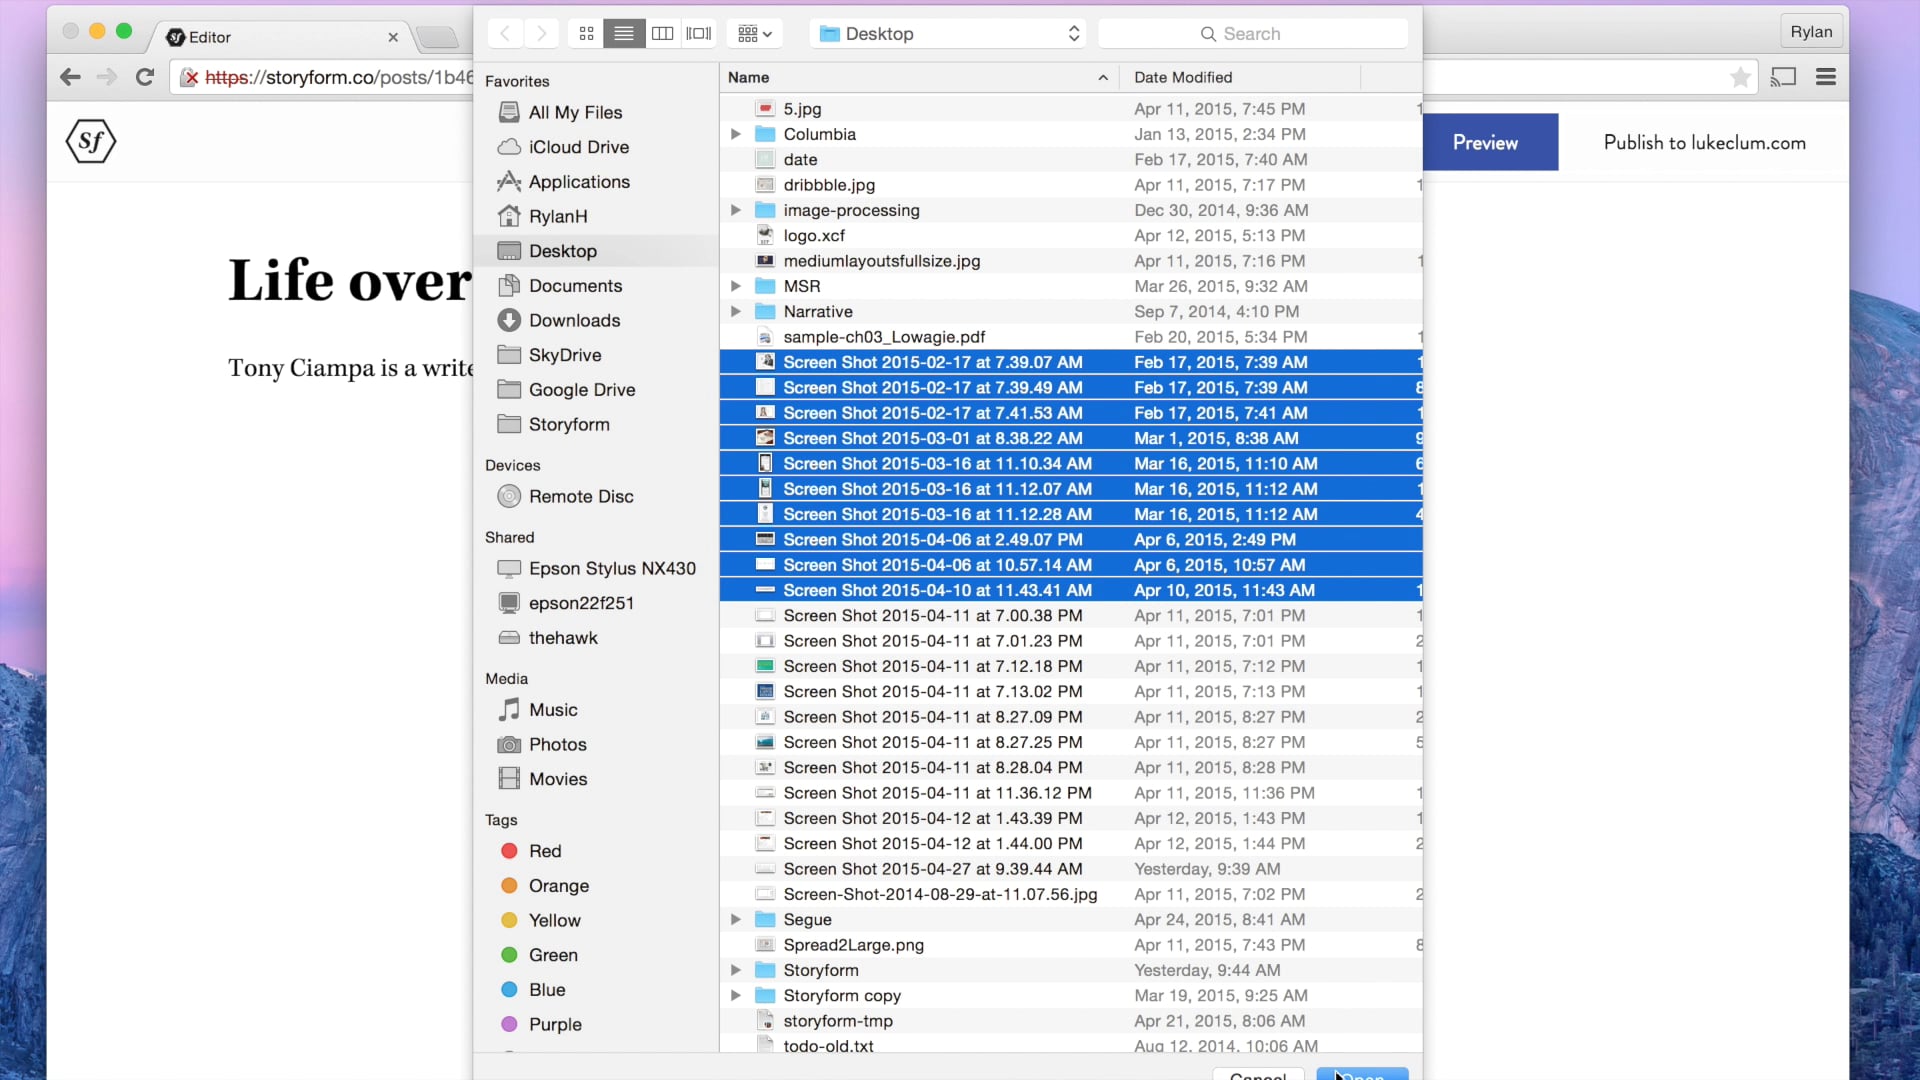Expand the Columbia folder
This screenshot has height=1080, width=1920.
[x=736, y=134]
